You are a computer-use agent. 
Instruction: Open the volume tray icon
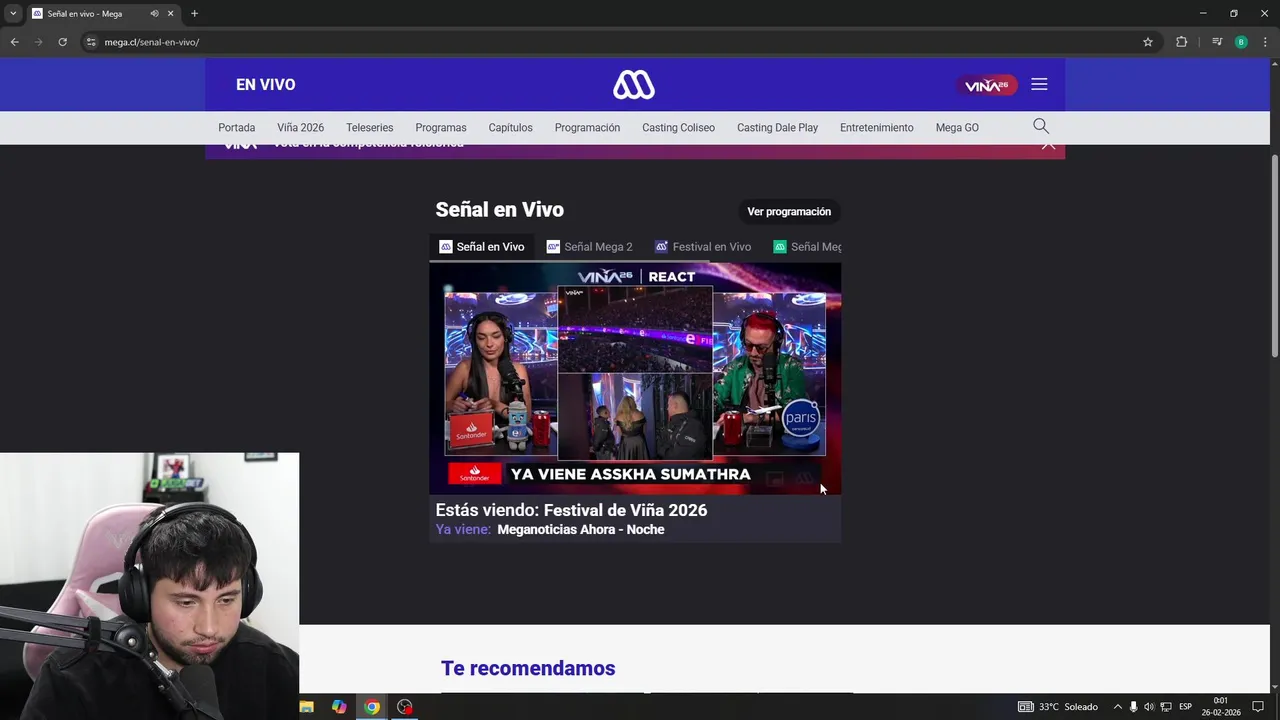(1149, 707)
